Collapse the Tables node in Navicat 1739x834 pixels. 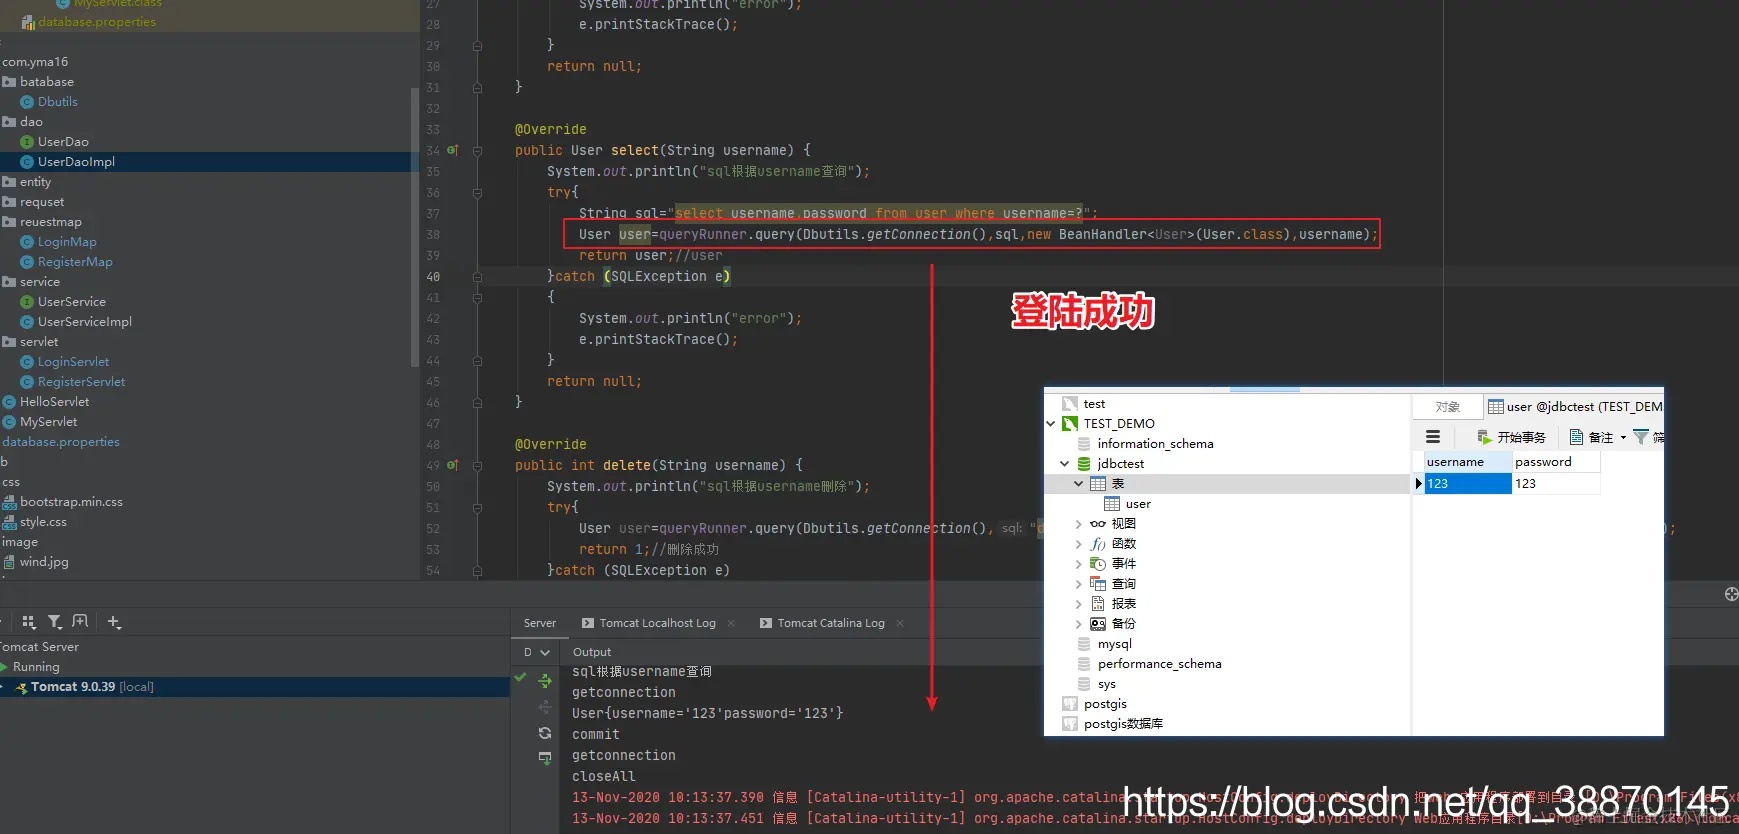tap(1079, 484)
